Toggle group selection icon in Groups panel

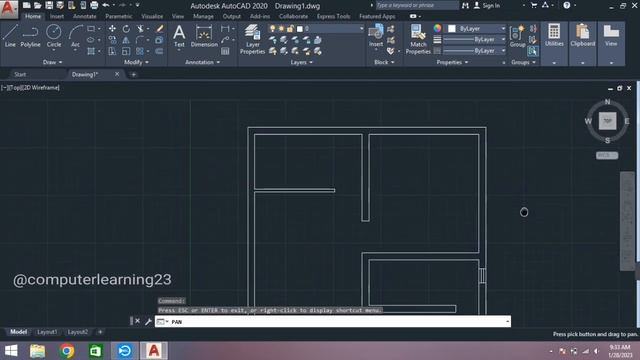pos(532,51)
